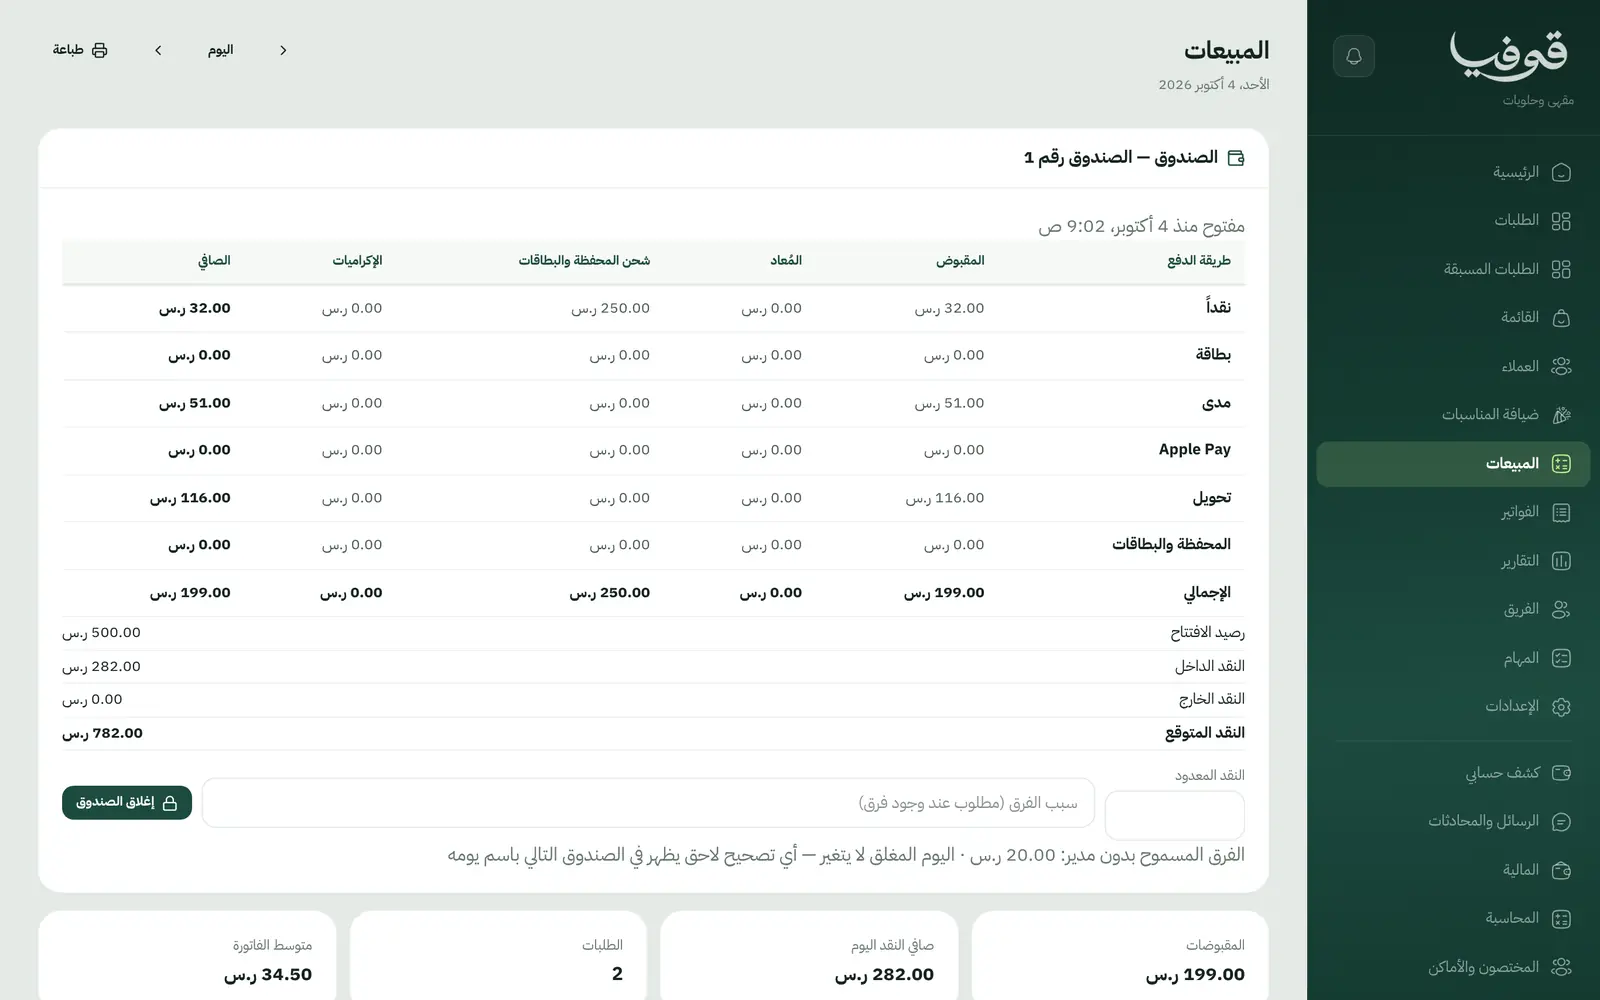Open القائمة menu page
The width and height of the screenshot is (1600, 1000).
pyautogui.click(x=1453, y=318)
